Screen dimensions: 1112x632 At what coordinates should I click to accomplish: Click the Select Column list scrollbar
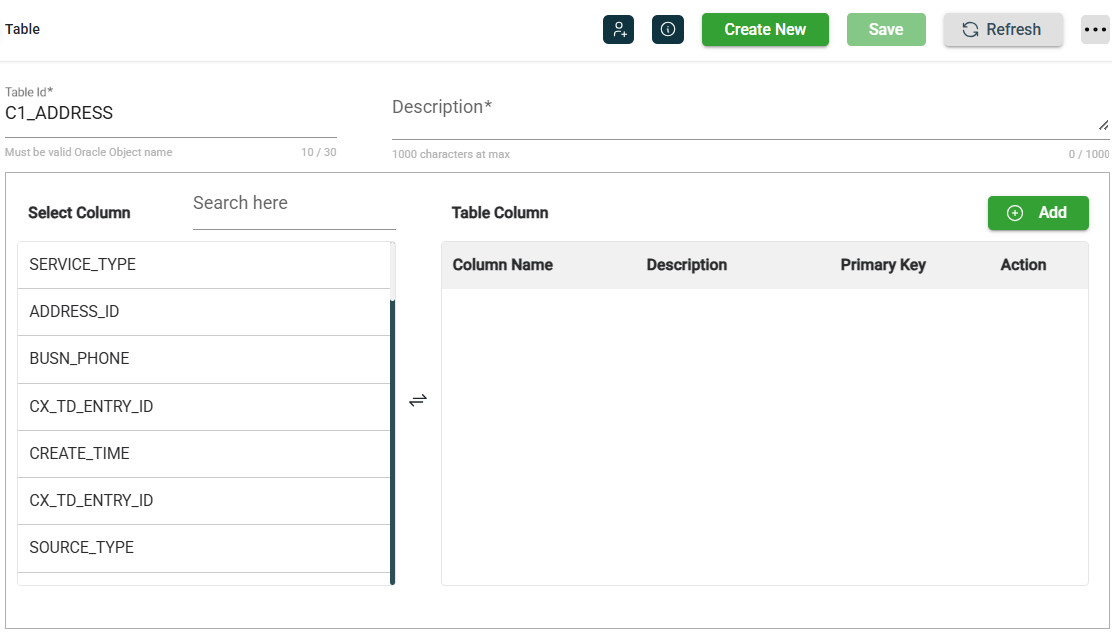[x=392, y=440]
